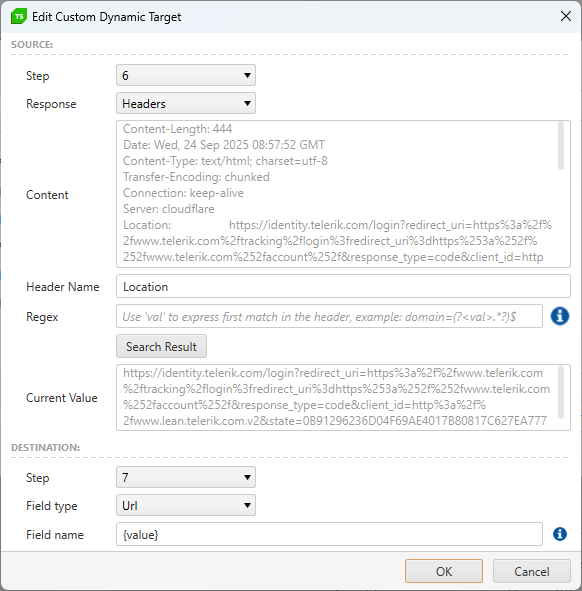Click the 'SOURCE:' section heading

coord(32,44)
